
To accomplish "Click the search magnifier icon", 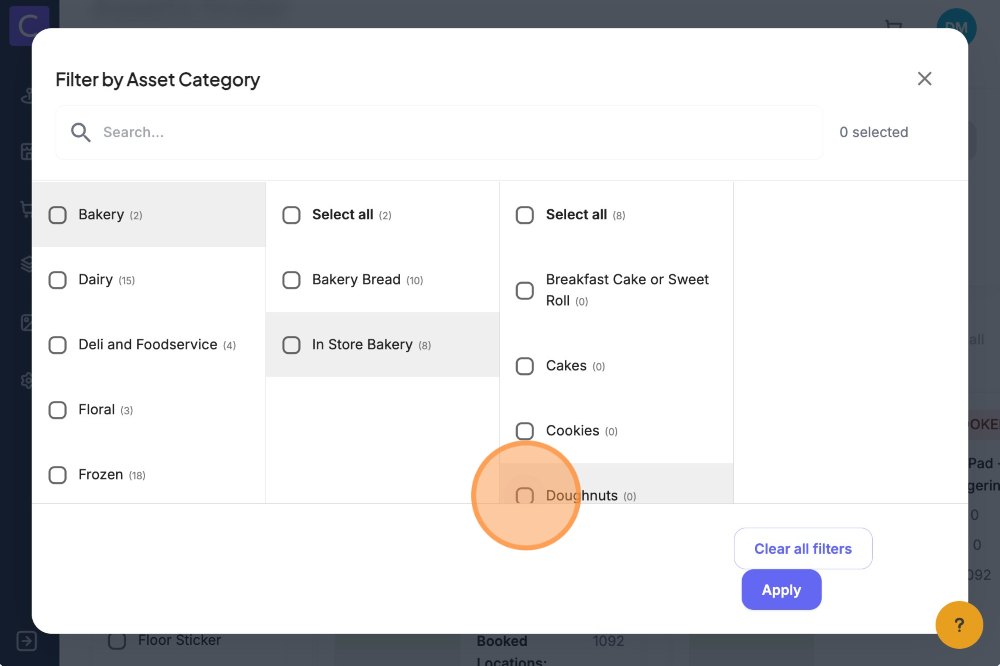I will [x=81, y=132].
